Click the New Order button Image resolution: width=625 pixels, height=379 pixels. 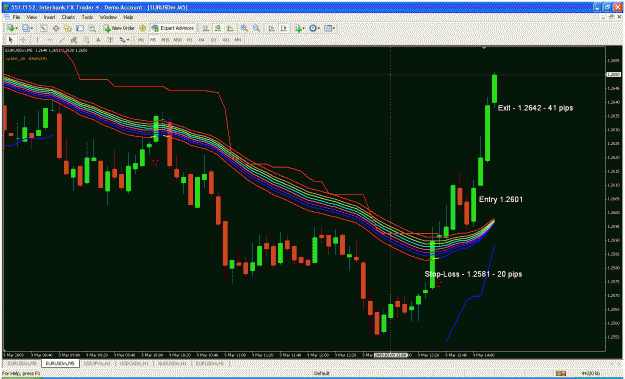pos(119,28)
